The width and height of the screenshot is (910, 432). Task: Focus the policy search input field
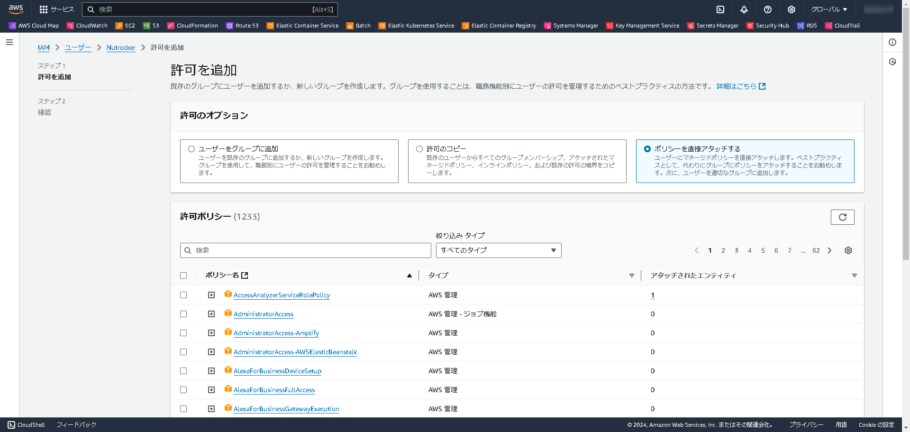[305, 250]
